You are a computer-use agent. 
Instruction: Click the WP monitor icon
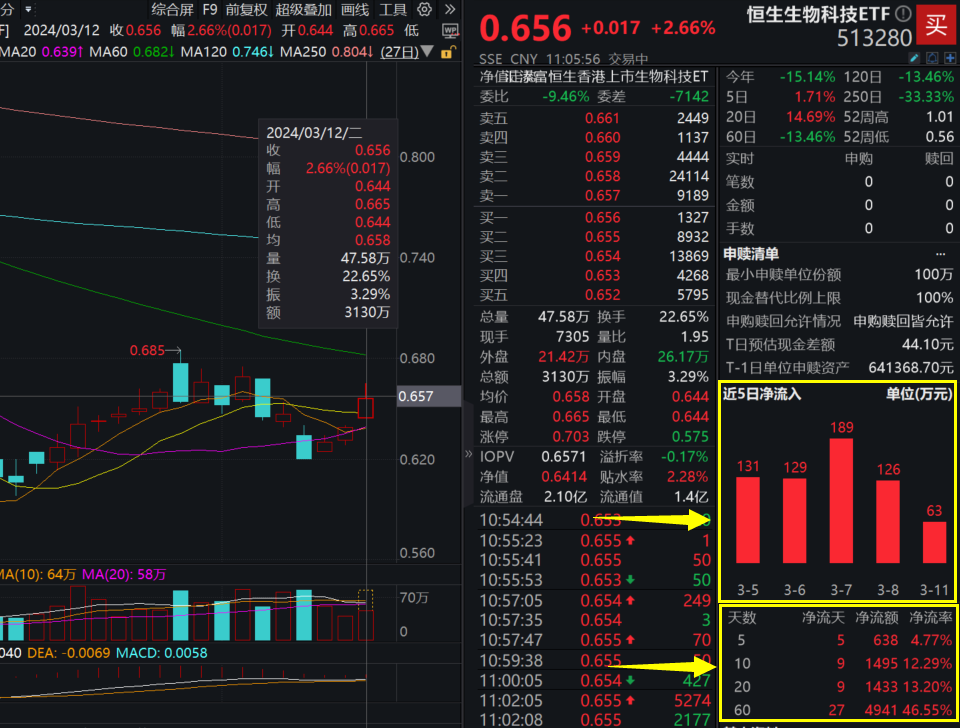pyautogui.click(x=450, y=30)
